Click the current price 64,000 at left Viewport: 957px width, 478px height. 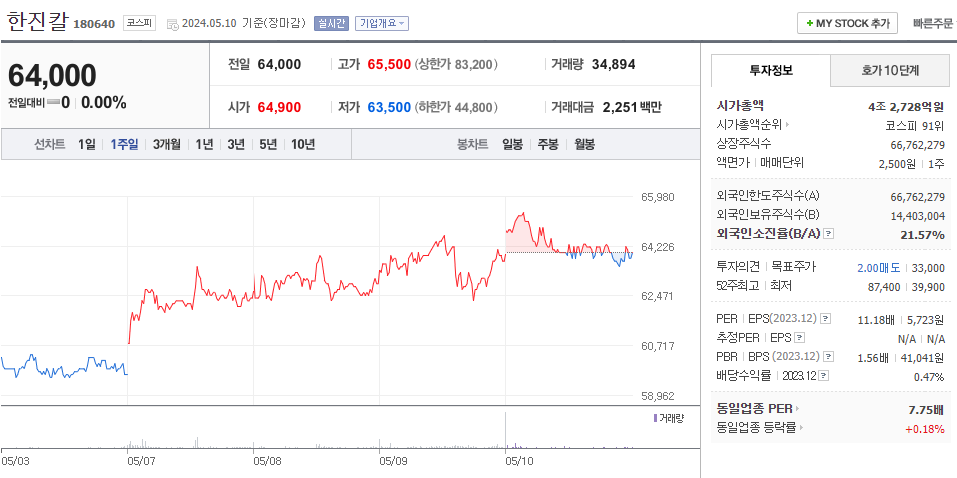click(52, 75)
